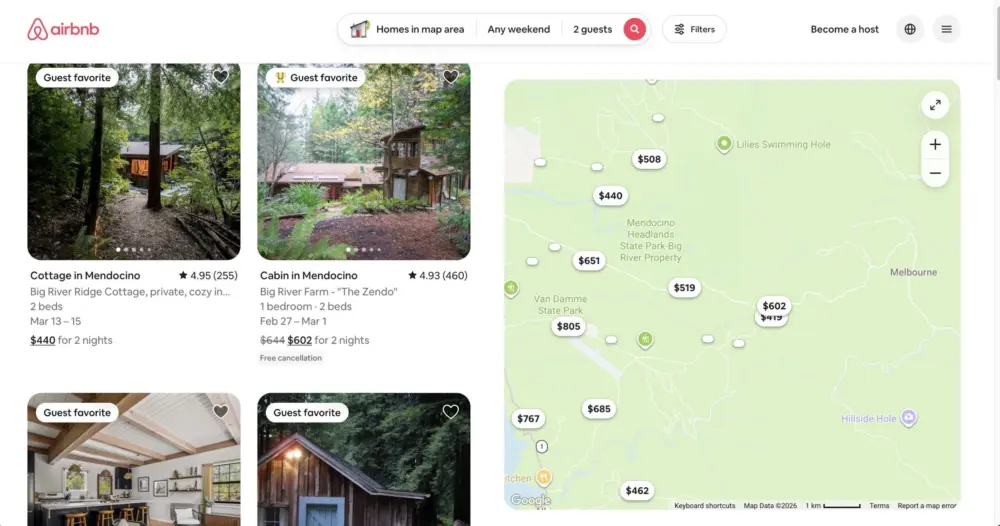Open Lilies Swimming Hole map pin
Image resolution: width=1000 pixels, height=526 pixels.
click(x=724, y=144)
